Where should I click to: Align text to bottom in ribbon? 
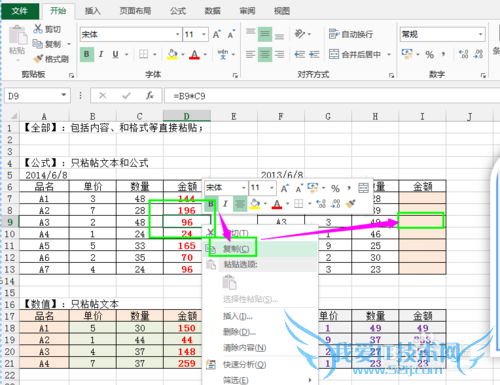point(280,35)
